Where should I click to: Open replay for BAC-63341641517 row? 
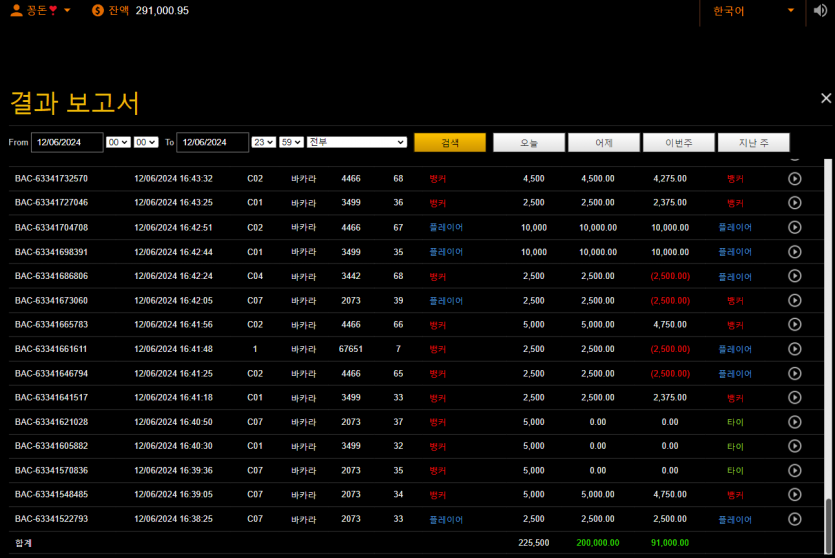point(795,397)
